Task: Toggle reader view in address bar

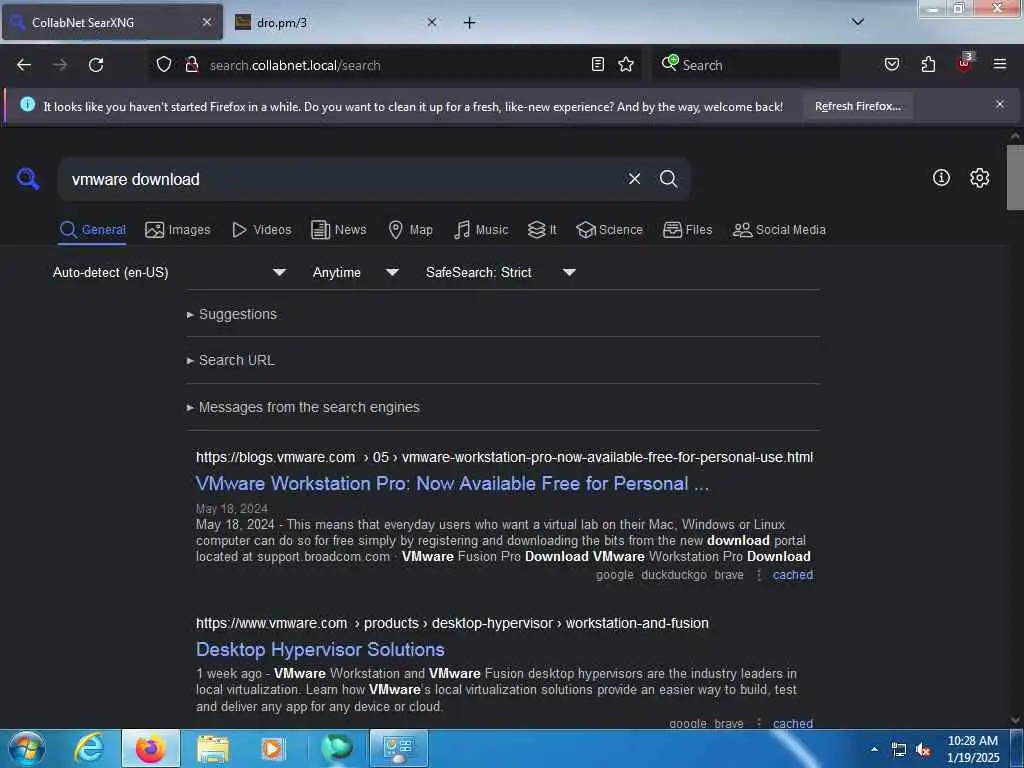Action: pyautogui.click(x=598, y=65)
